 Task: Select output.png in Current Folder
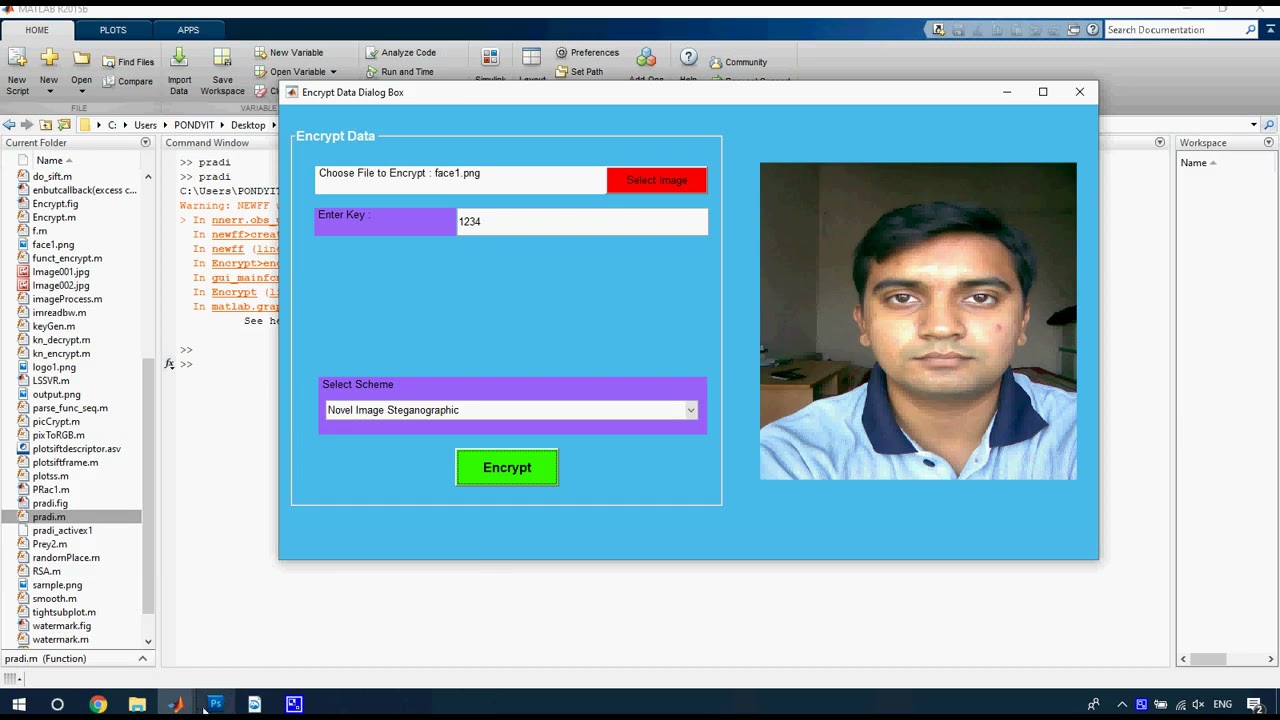[56, 394]
